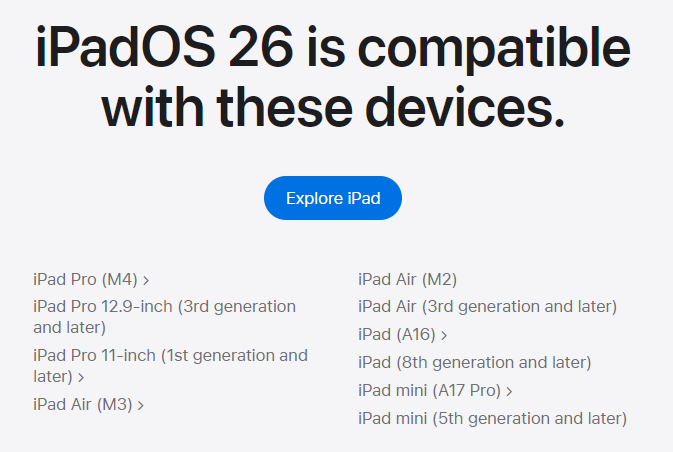The image size is (673, 452).
Task: Open the iPad Pro (M4) link
Action: click(91, 279)
